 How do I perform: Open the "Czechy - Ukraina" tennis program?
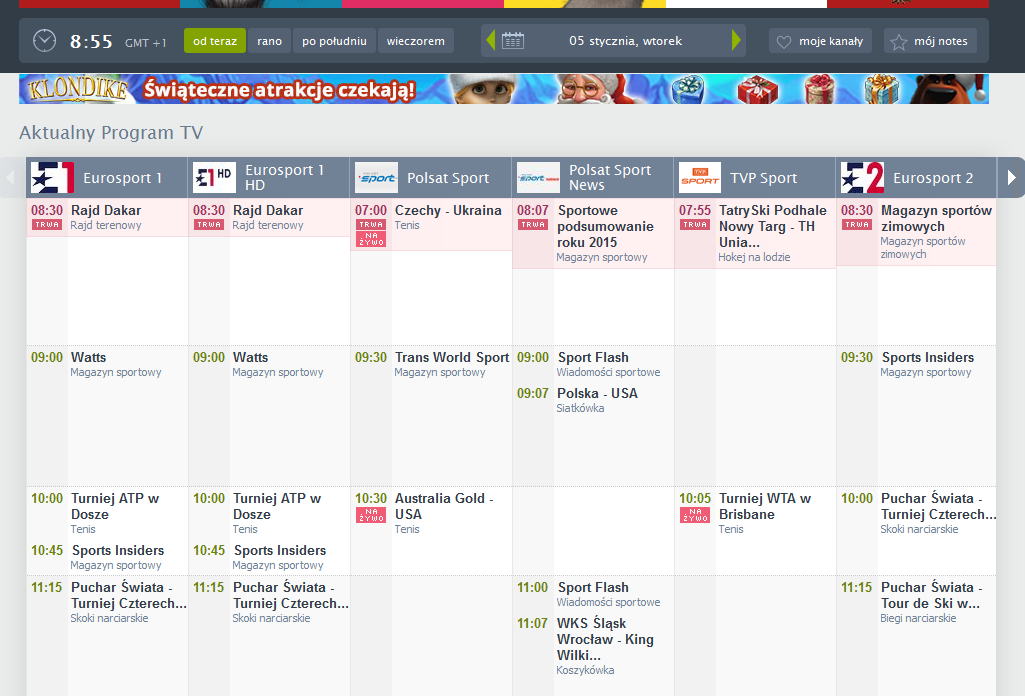448,211
